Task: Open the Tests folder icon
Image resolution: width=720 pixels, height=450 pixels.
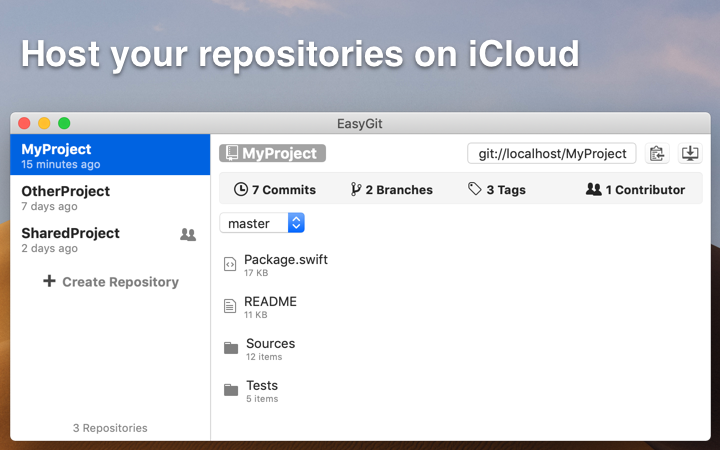Action: [x=231, y=390]
